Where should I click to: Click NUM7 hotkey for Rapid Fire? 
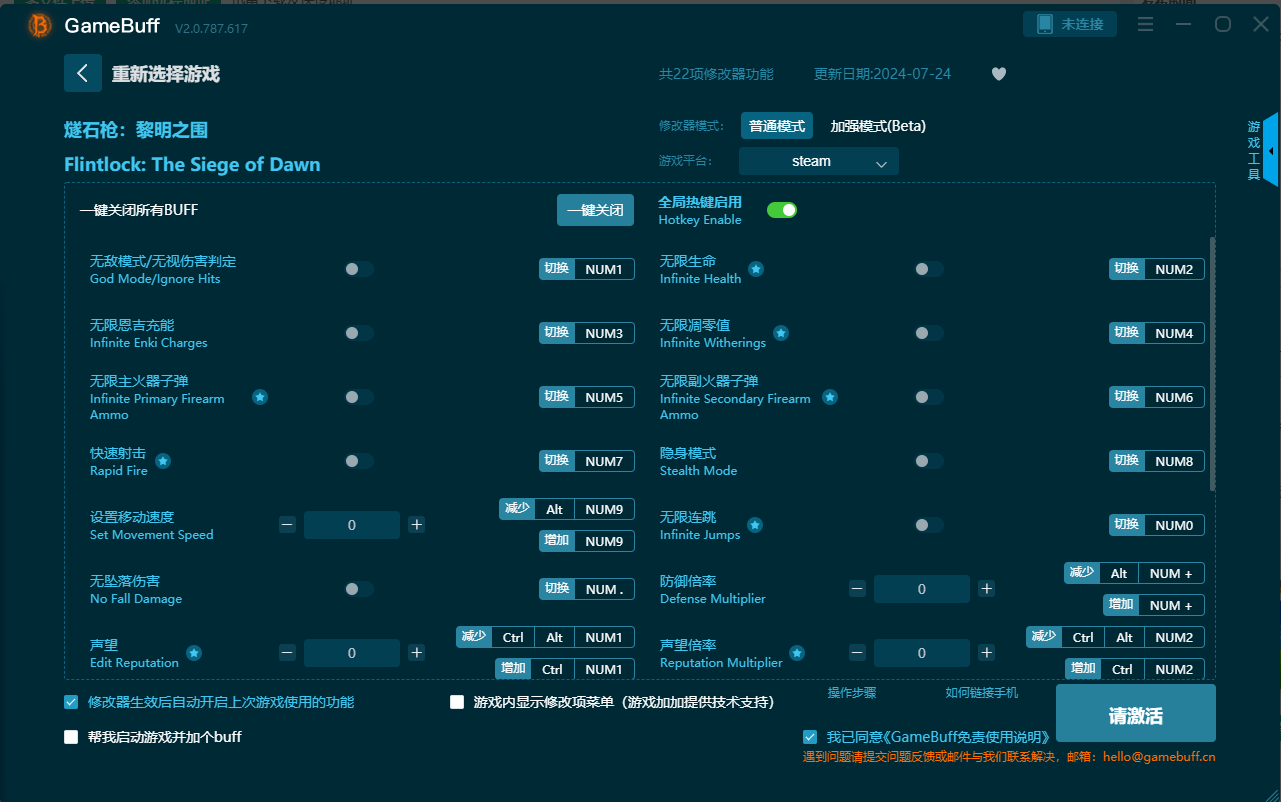(x=604, y=461)
